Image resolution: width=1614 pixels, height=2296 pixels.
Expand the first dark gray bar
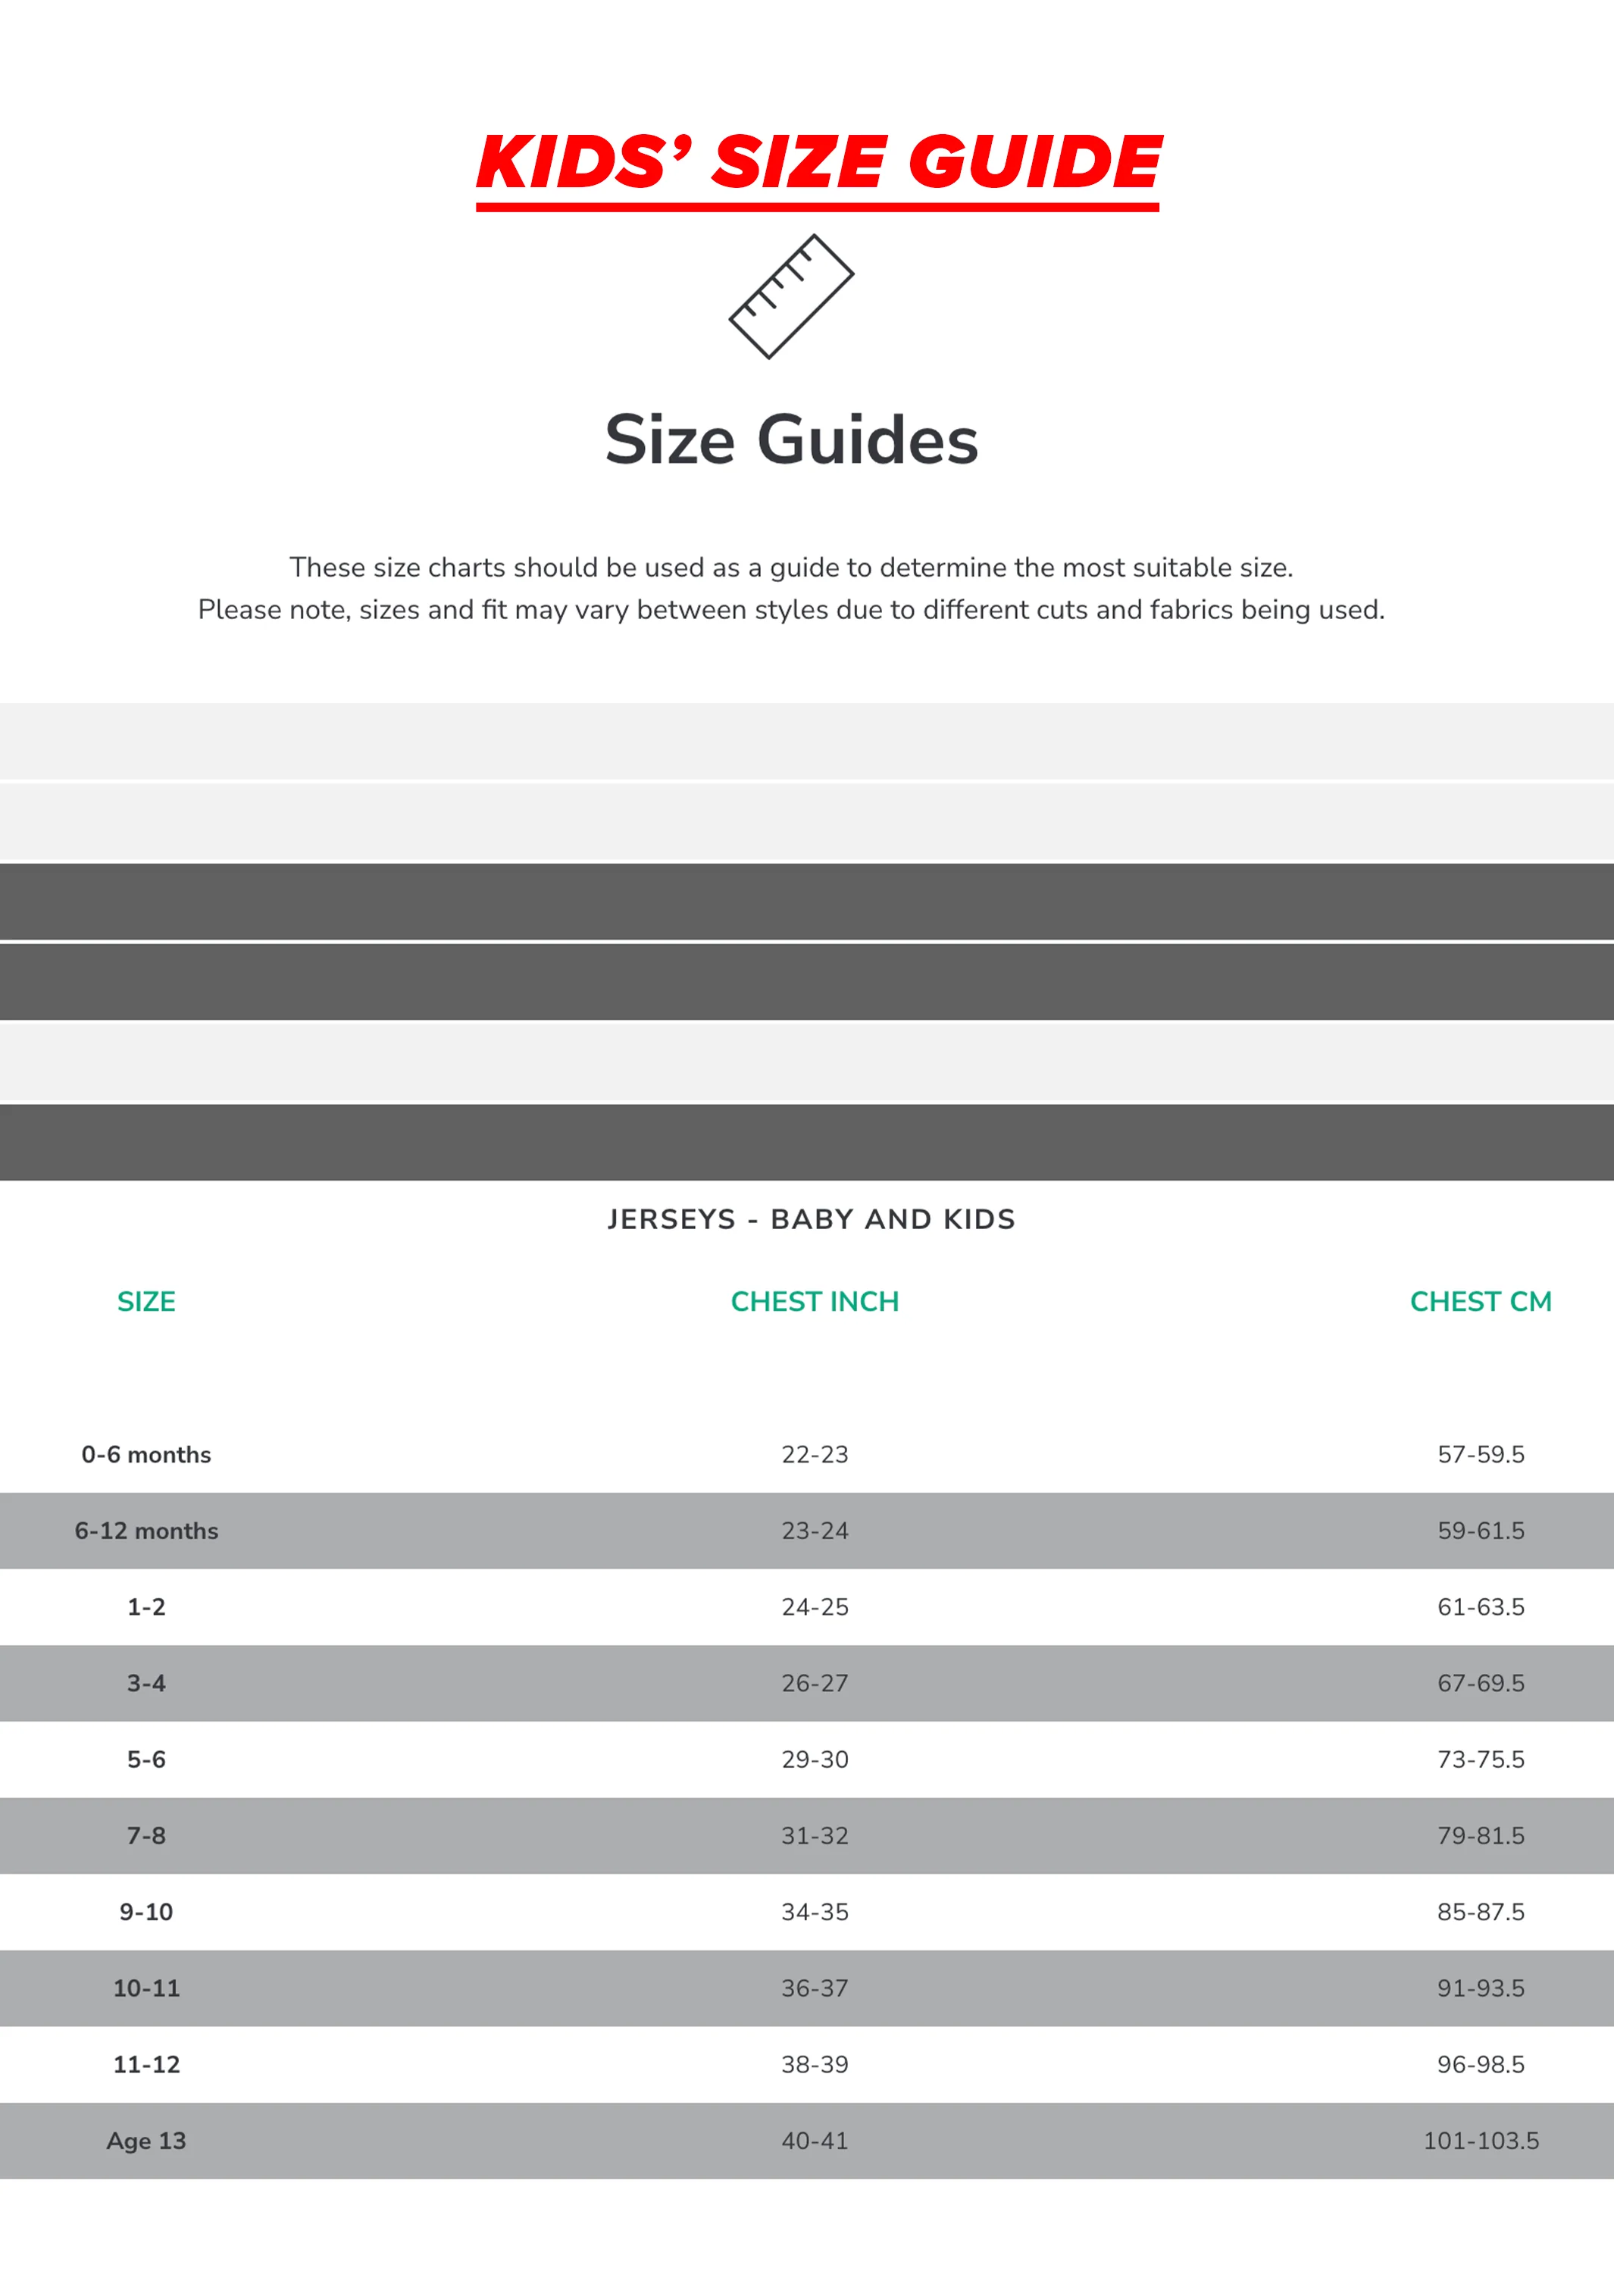807,902
